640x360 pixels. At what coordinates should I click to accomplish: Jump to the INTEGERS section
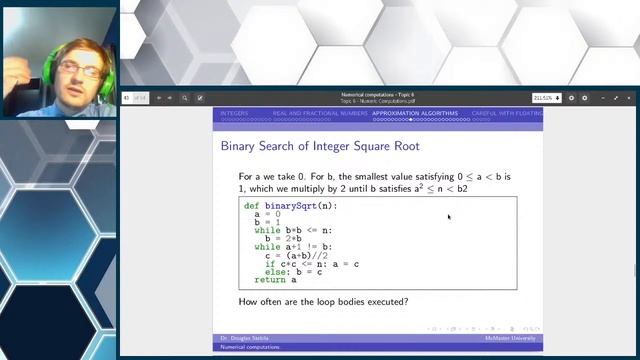(x=234, y=113)
